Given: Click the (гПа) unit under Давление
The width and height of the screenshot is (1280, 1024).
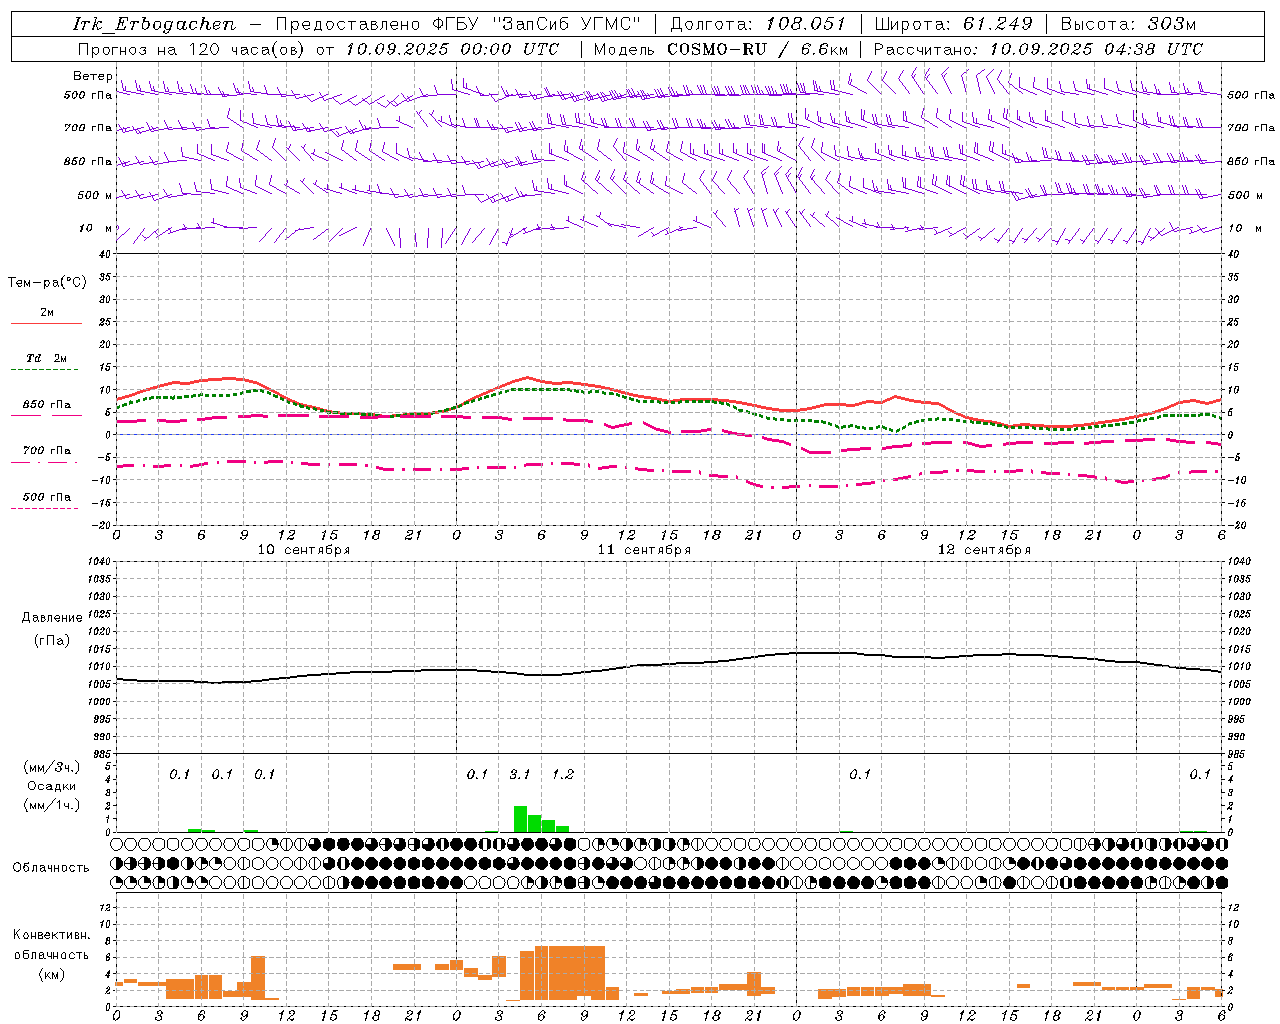Looking at the screenshot, I should pyautogui.click(x=52, y=640).
